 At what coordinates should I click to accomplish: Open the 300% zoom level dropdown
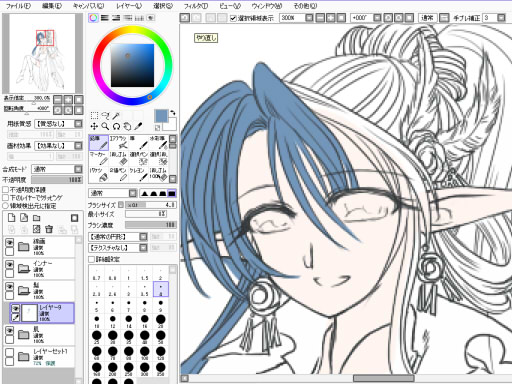pyautogui.click(x=309, y=18)
